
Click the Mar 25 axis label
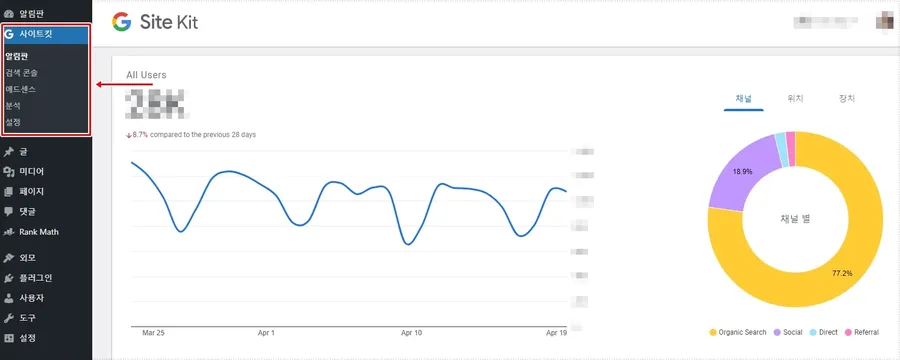(153, 333)
